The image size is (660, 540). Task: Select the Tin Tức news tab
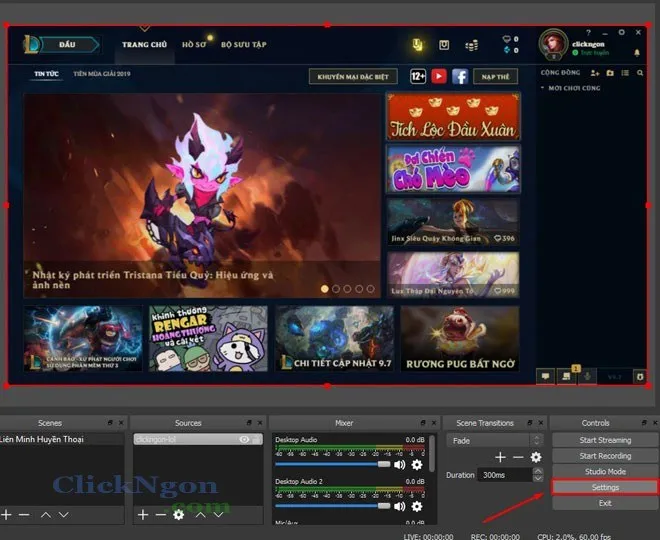(46, 74)
